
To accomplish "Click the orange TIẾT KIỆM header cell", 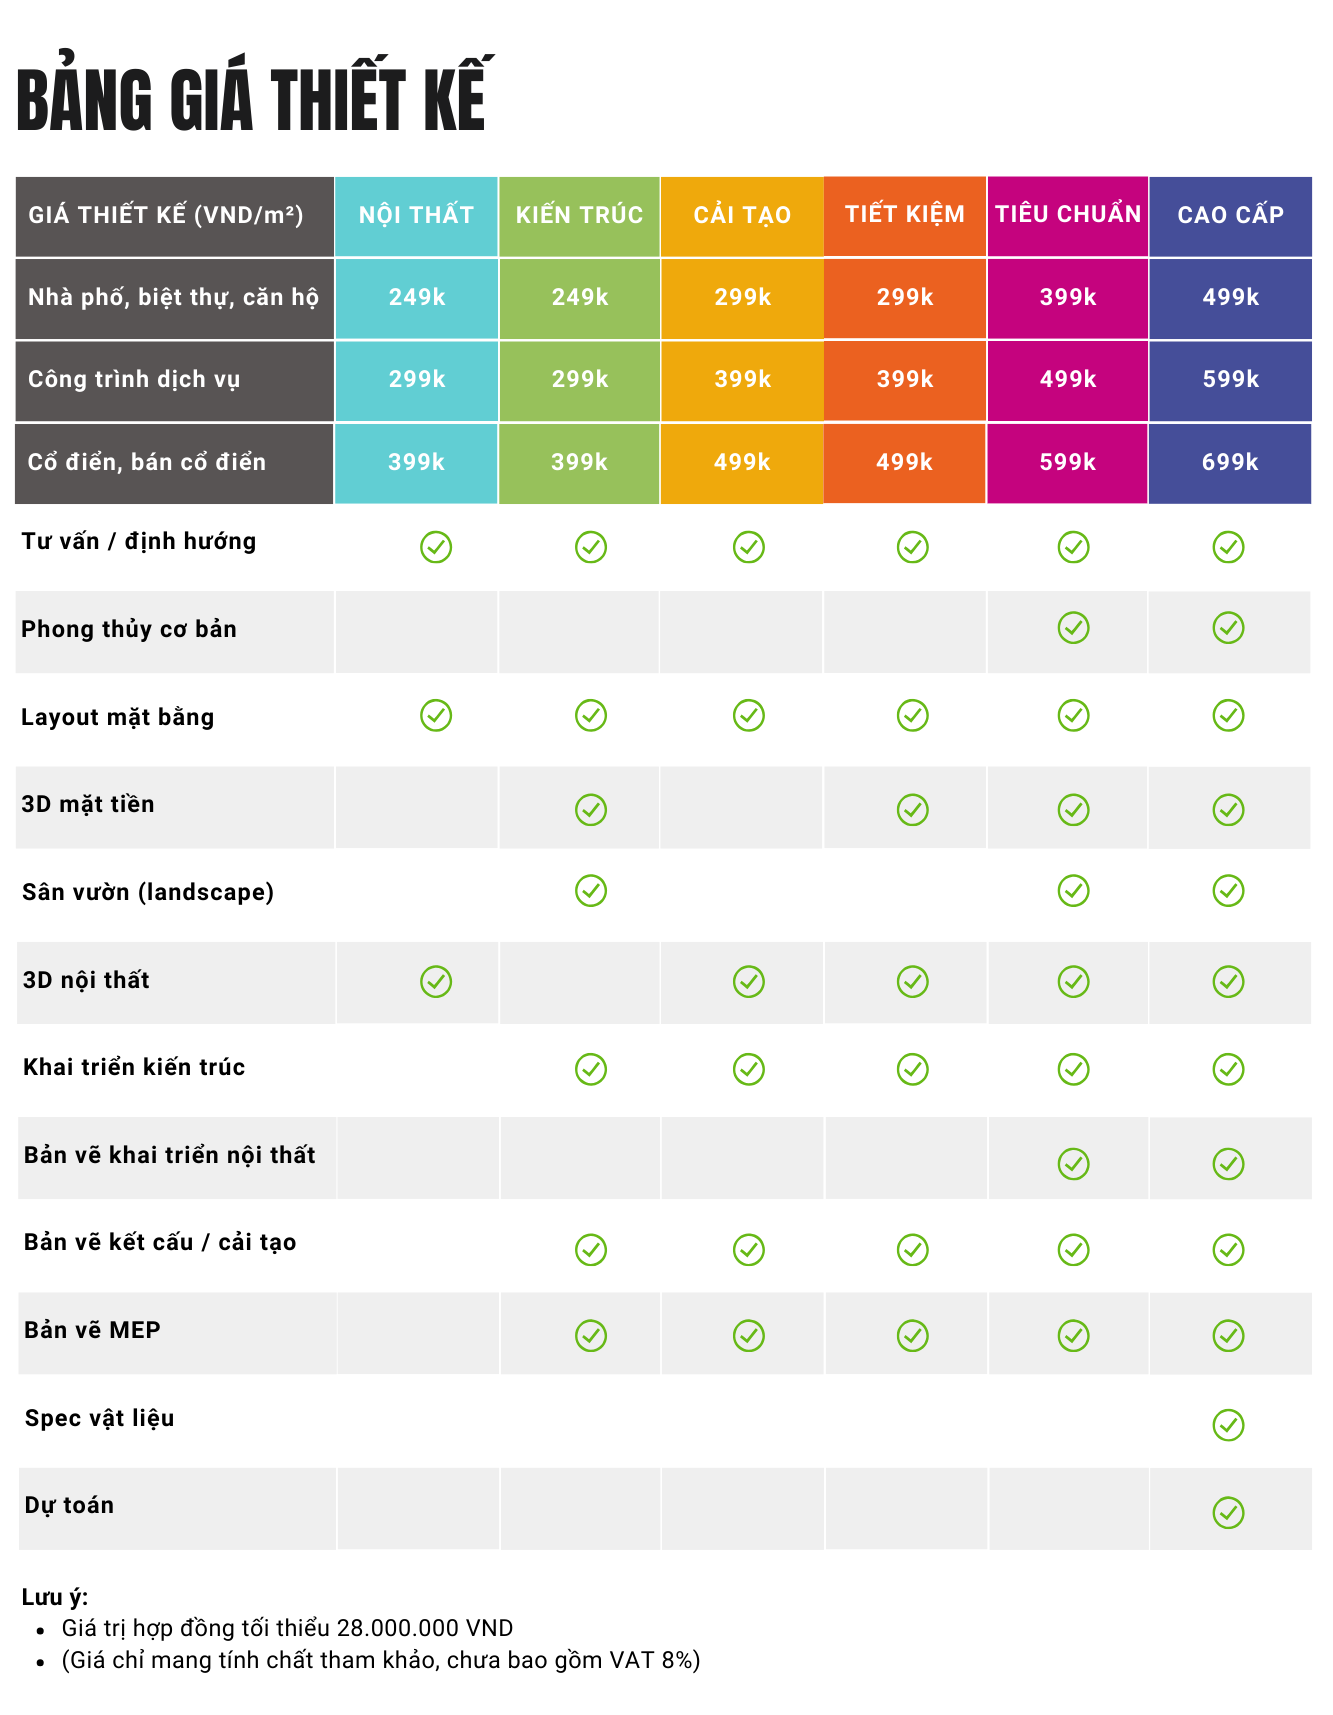I will click(x=905, y=215).
